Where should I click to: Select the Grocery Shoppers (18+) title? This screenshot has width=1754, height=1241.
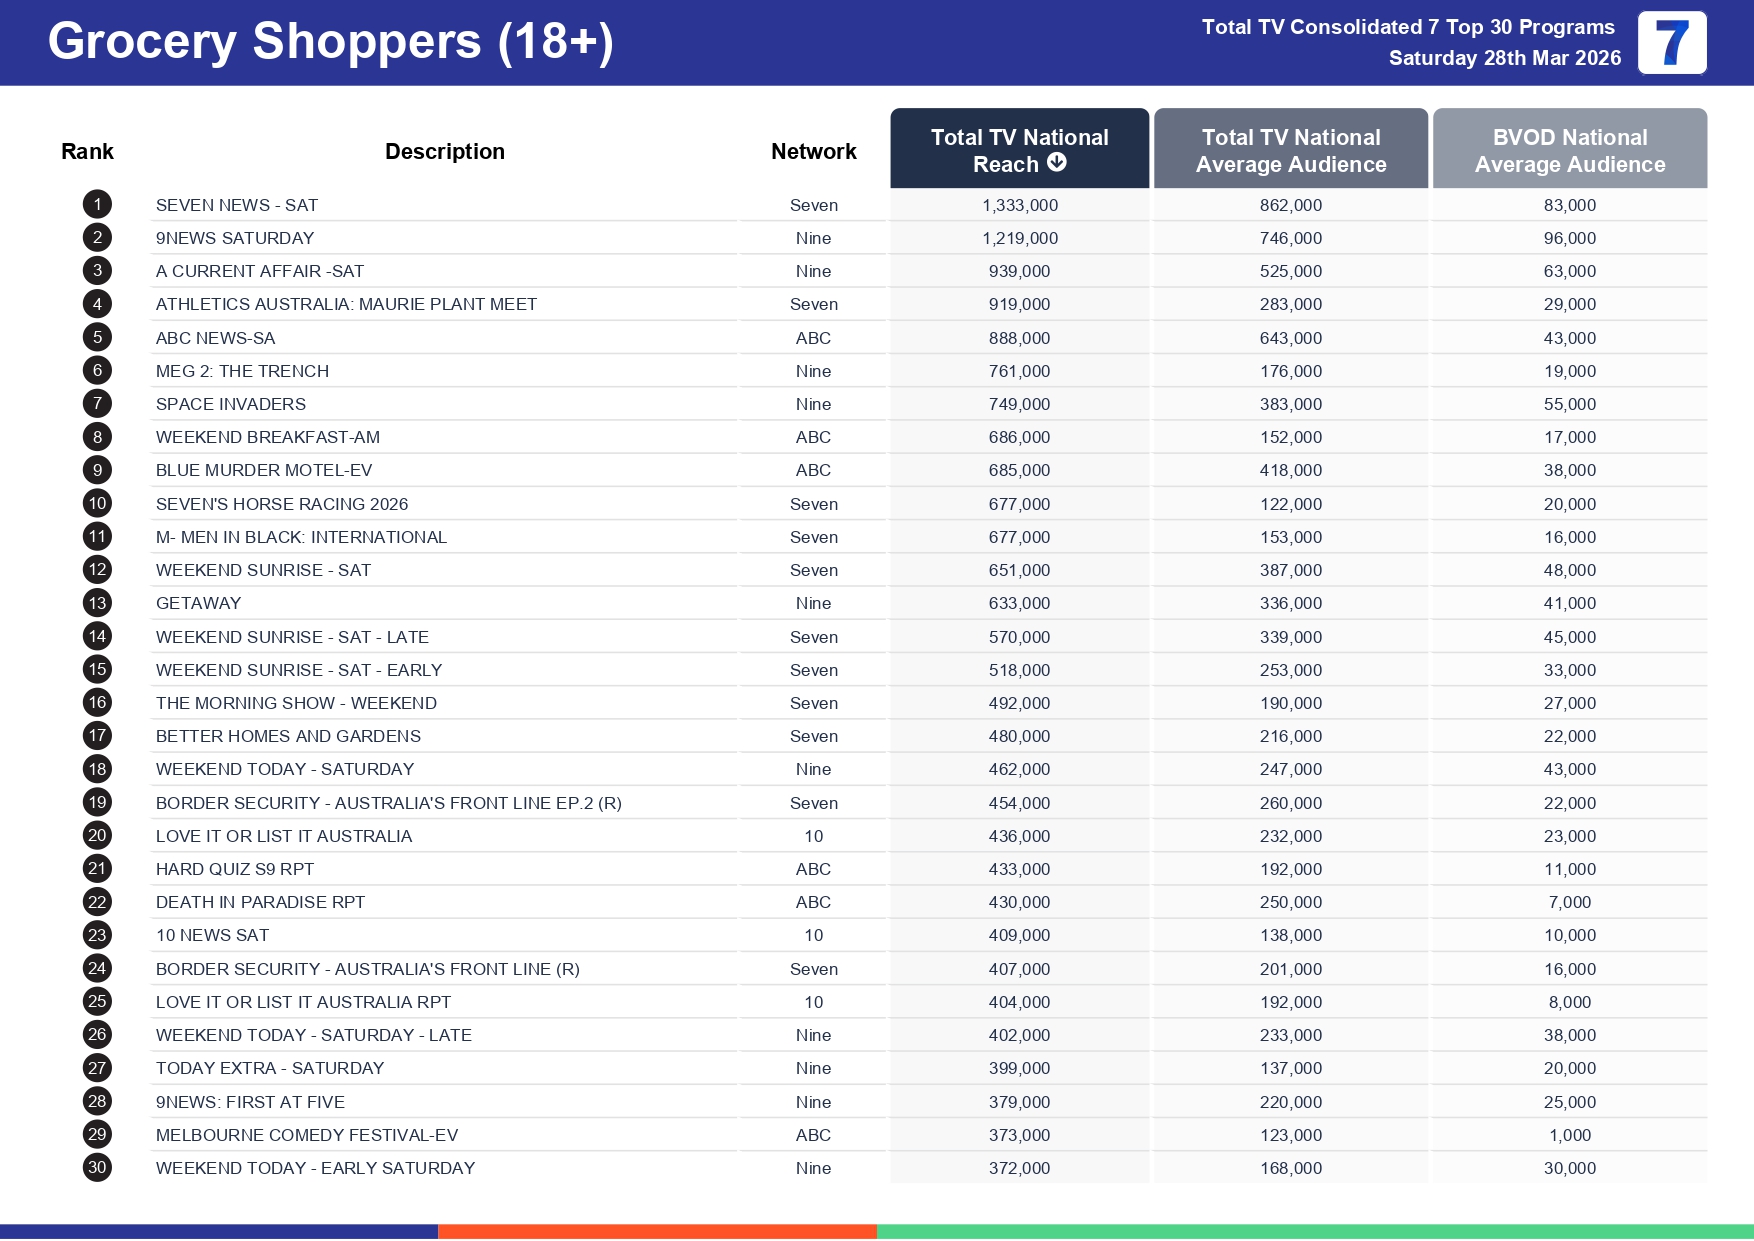coord(330,42)
